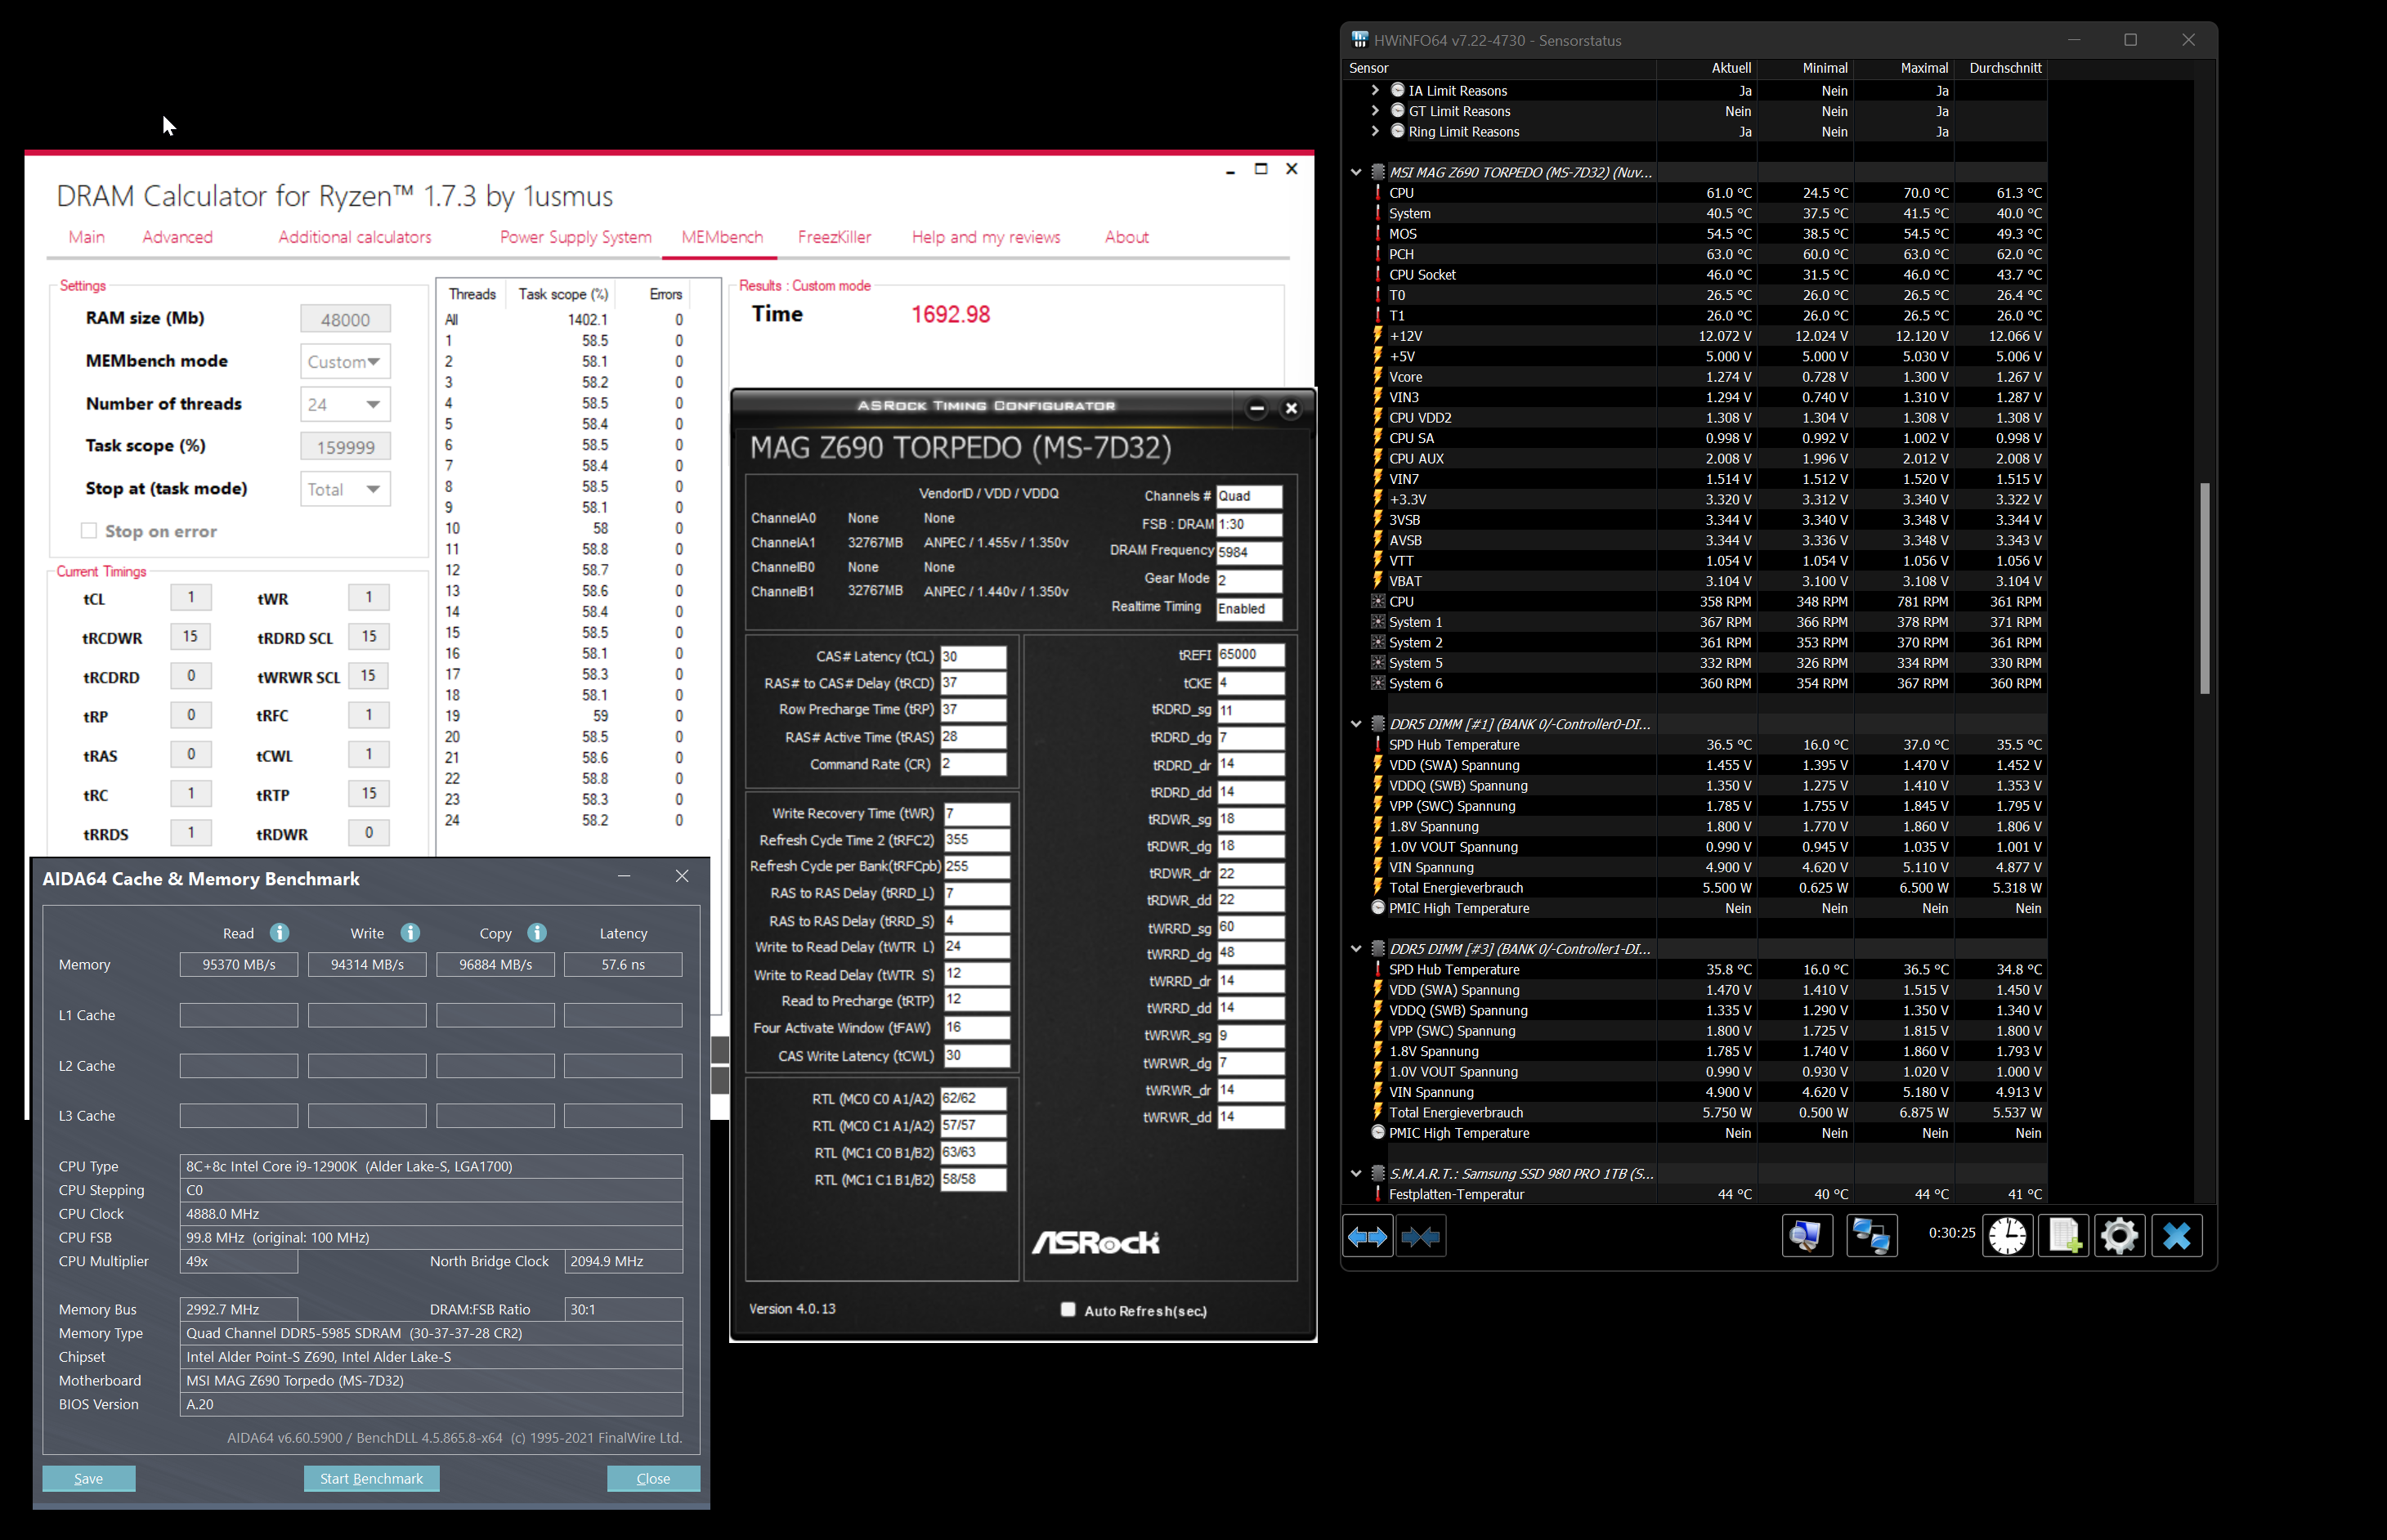Click the expand columns arrows icon in HWiNFO
Image resolution: width=2387 pixels, height=1540 pixels.
1367,1237
